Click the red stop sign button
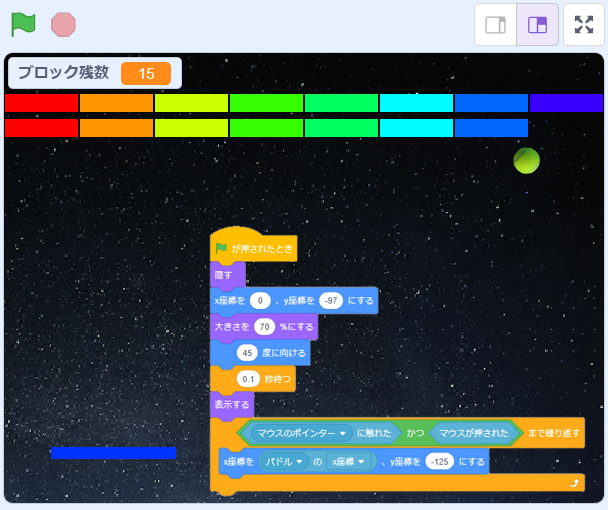Viewport: 608px width, 510px height. (63, 24)
